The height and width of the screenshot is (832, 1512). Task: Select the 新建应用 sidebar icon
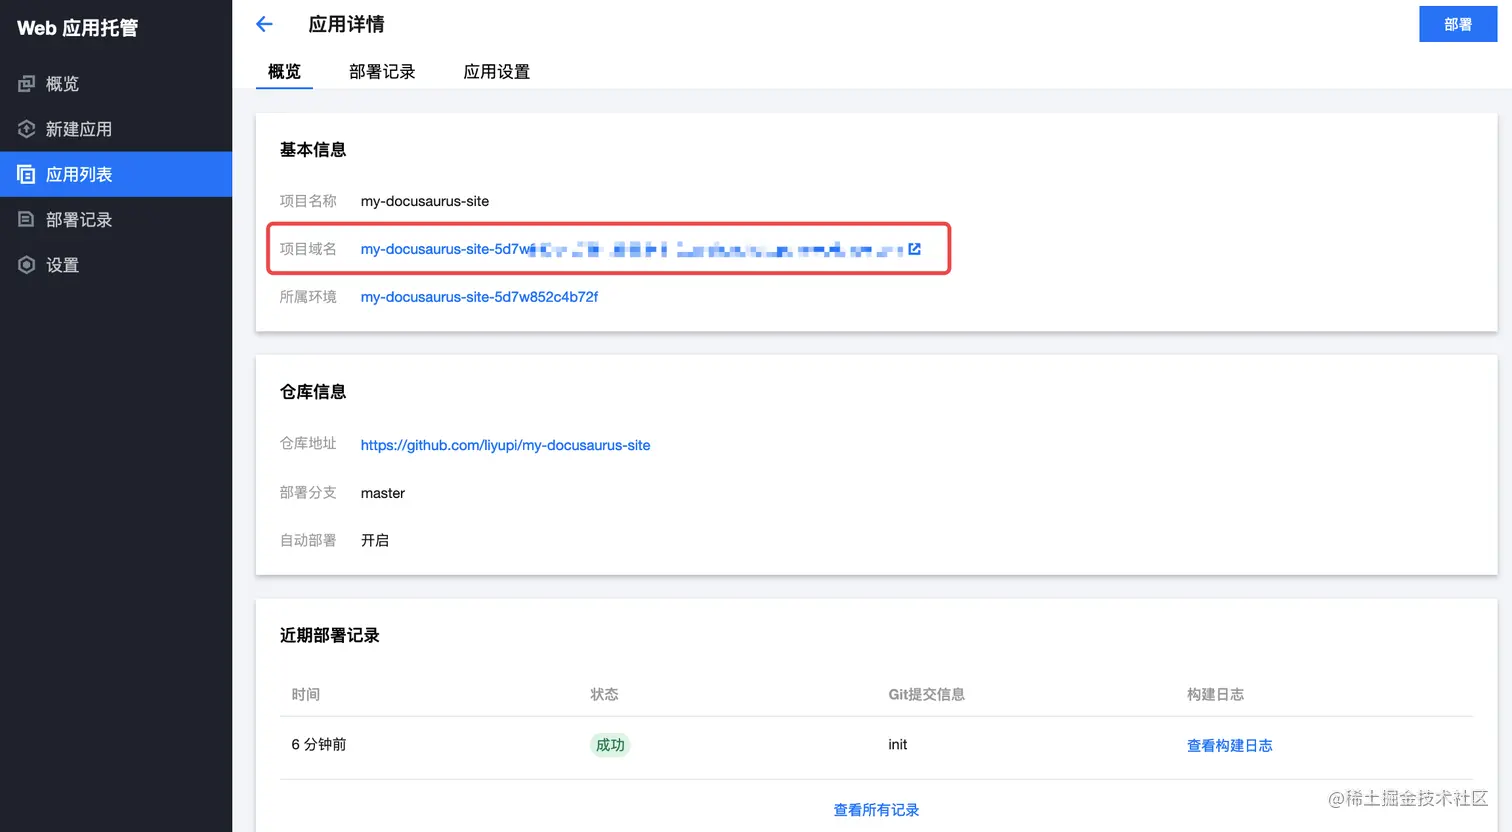26,129
